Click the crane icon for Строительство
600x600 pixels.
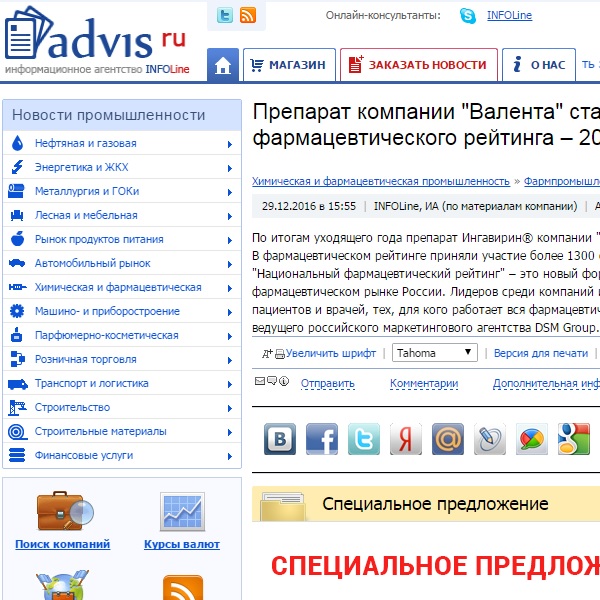17,408
